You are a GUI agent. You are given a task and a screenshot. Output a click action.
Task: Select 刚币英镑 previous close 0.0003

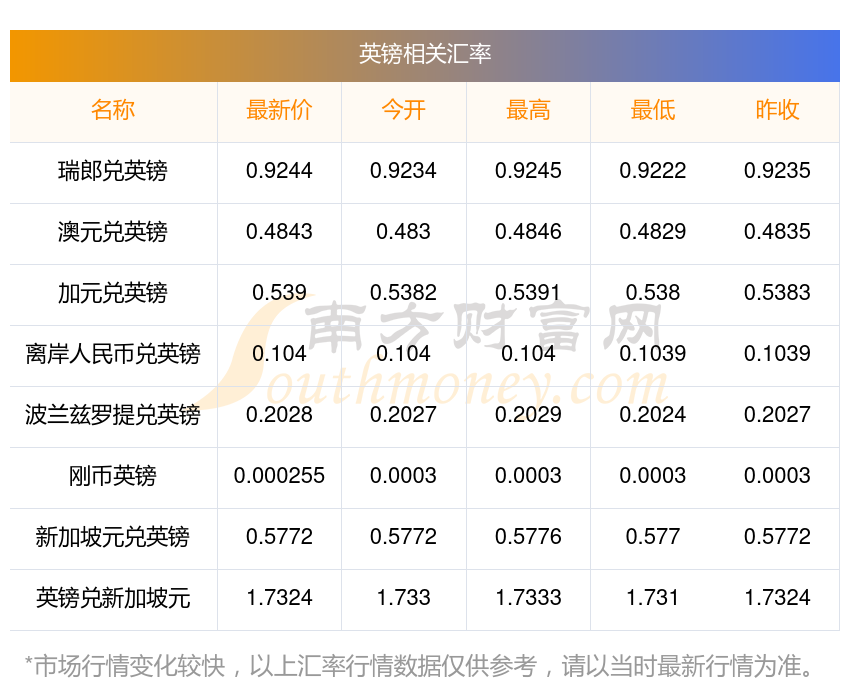777,476
